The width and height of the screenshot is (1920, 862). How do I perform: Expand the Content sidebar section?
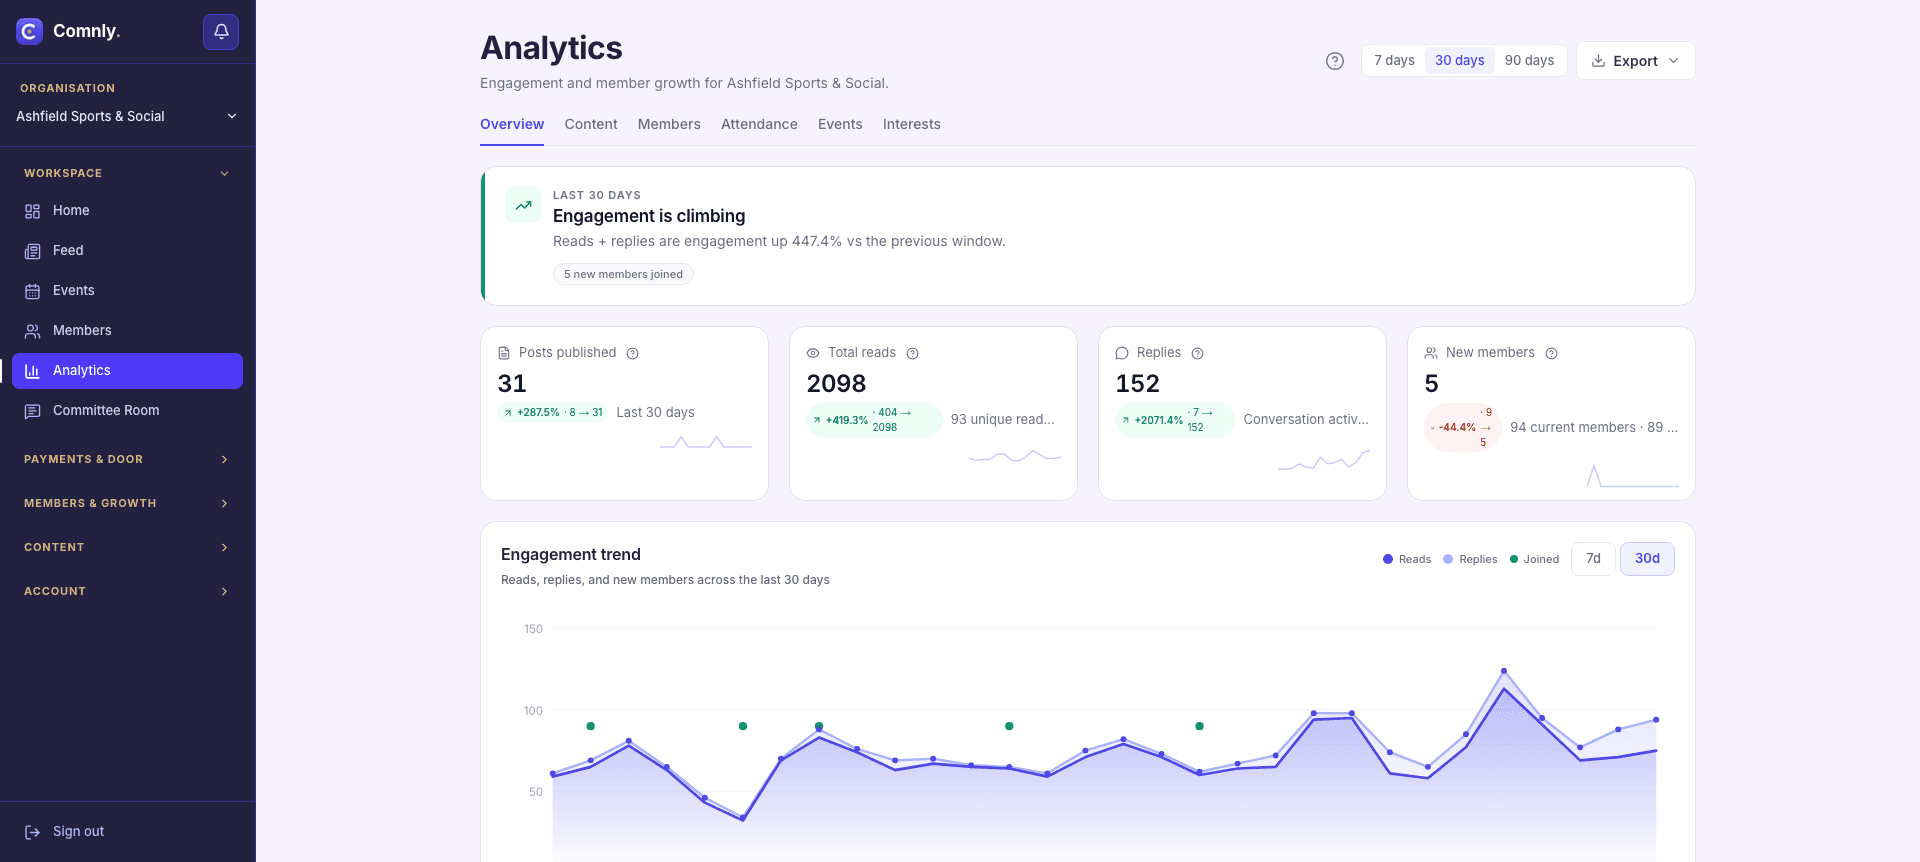pos(127,547)
